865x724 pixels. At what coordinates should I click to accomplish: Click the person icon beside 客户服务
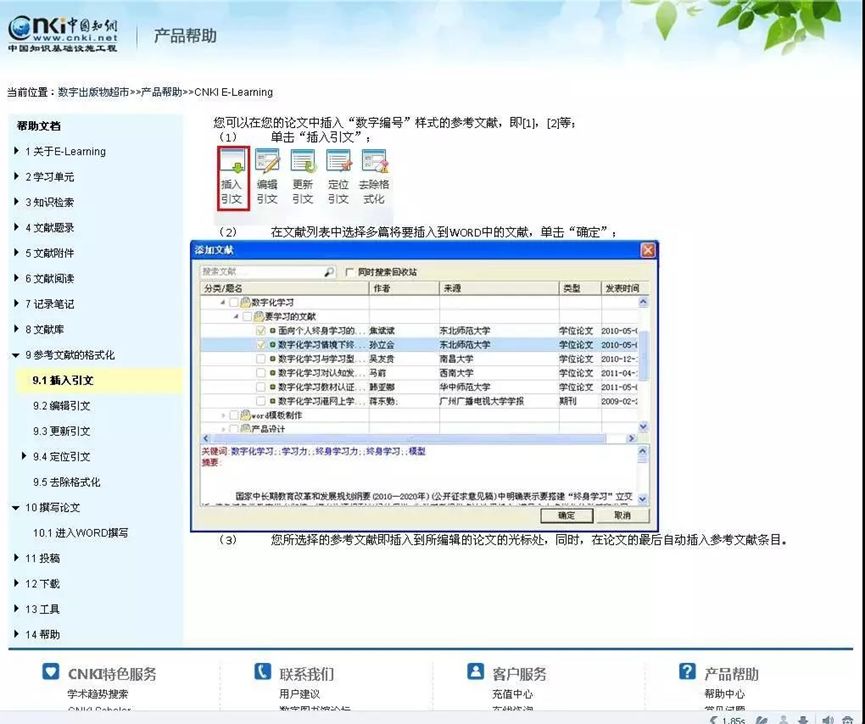(475, 672)
